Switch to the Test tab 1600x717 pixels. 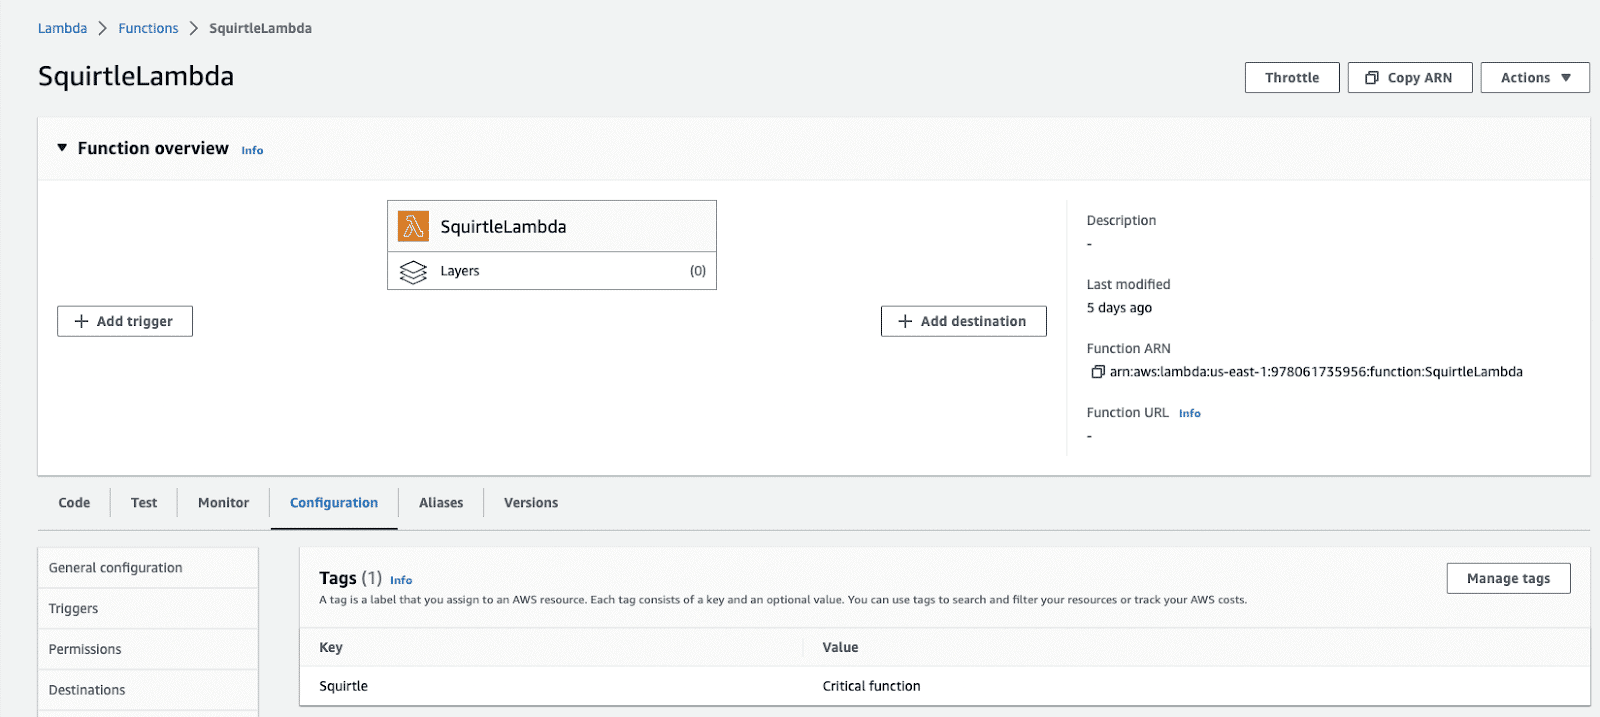click(x=144, y=503)
